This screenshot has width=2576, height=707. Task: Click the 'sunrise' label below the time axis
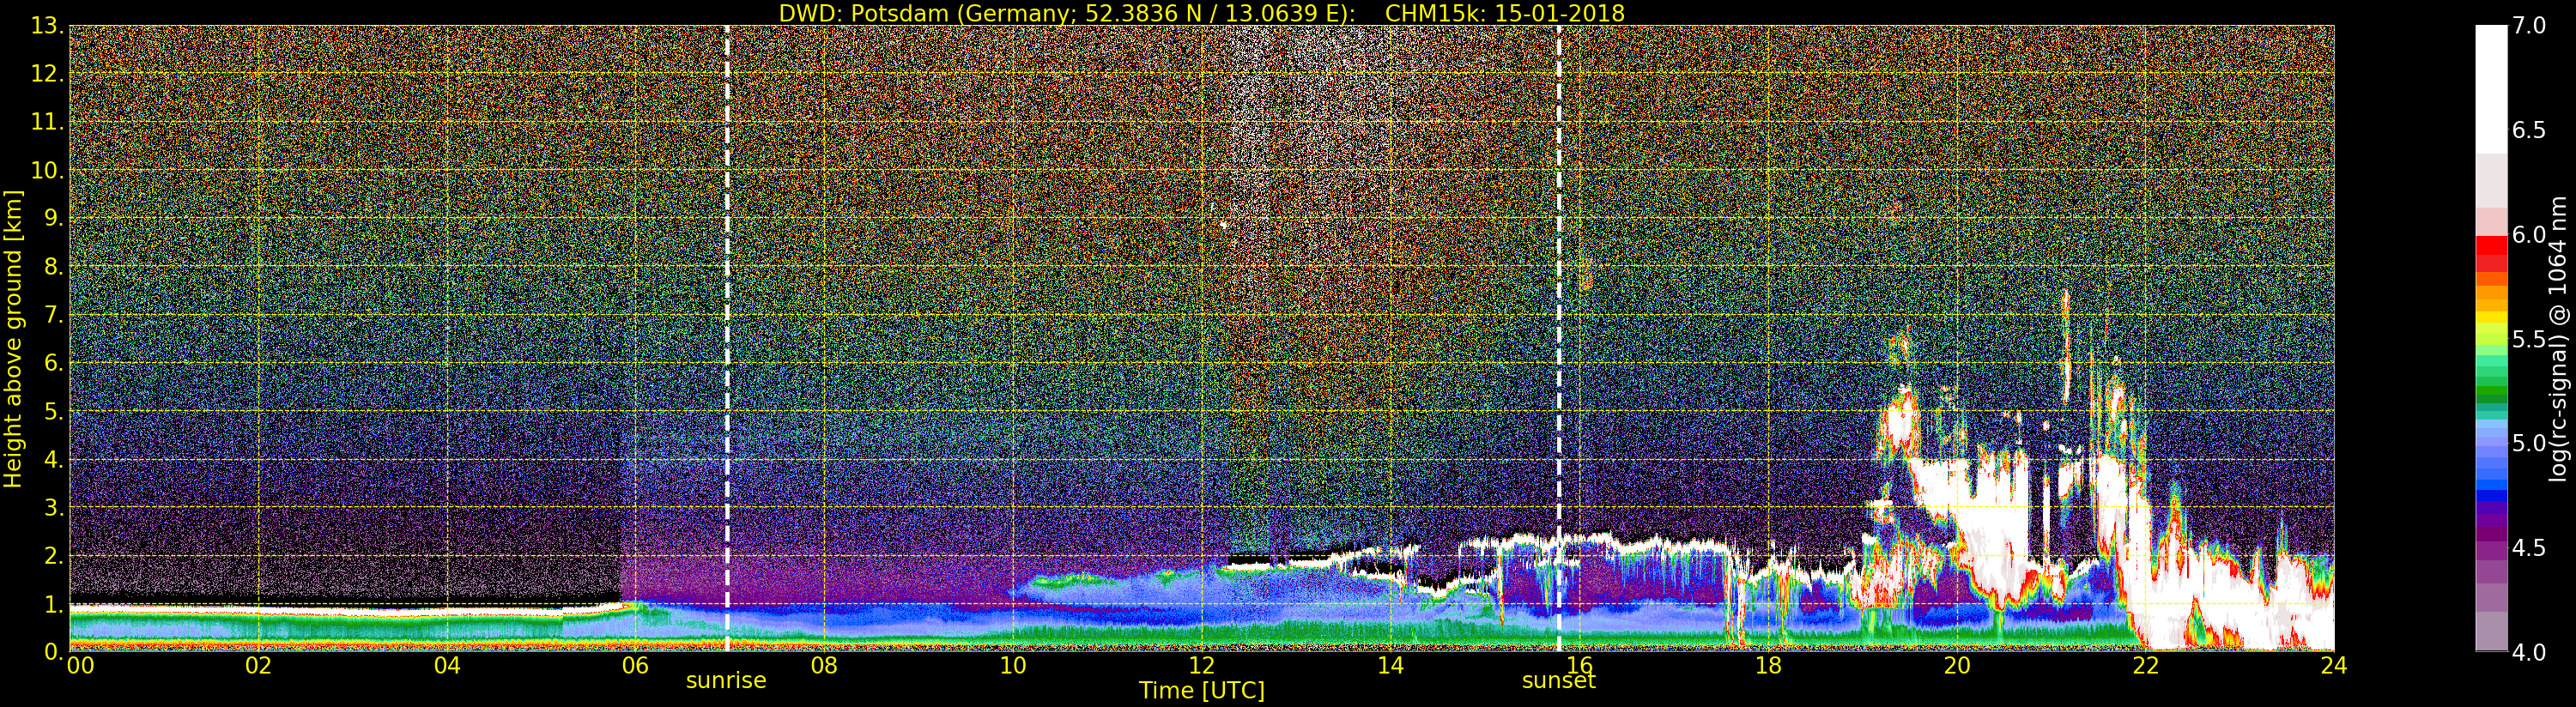(x=726, y=680)
